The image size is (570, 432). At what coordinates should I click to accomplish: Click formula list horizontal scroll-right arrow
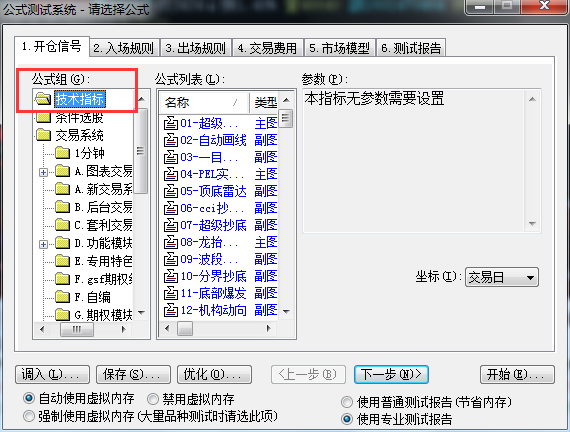click(x=268, y=328)
